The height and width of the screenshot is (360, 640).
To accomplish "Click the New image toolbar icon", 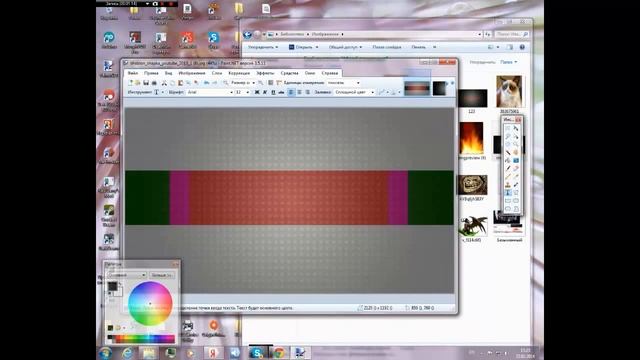I will (x=130, y=83).
